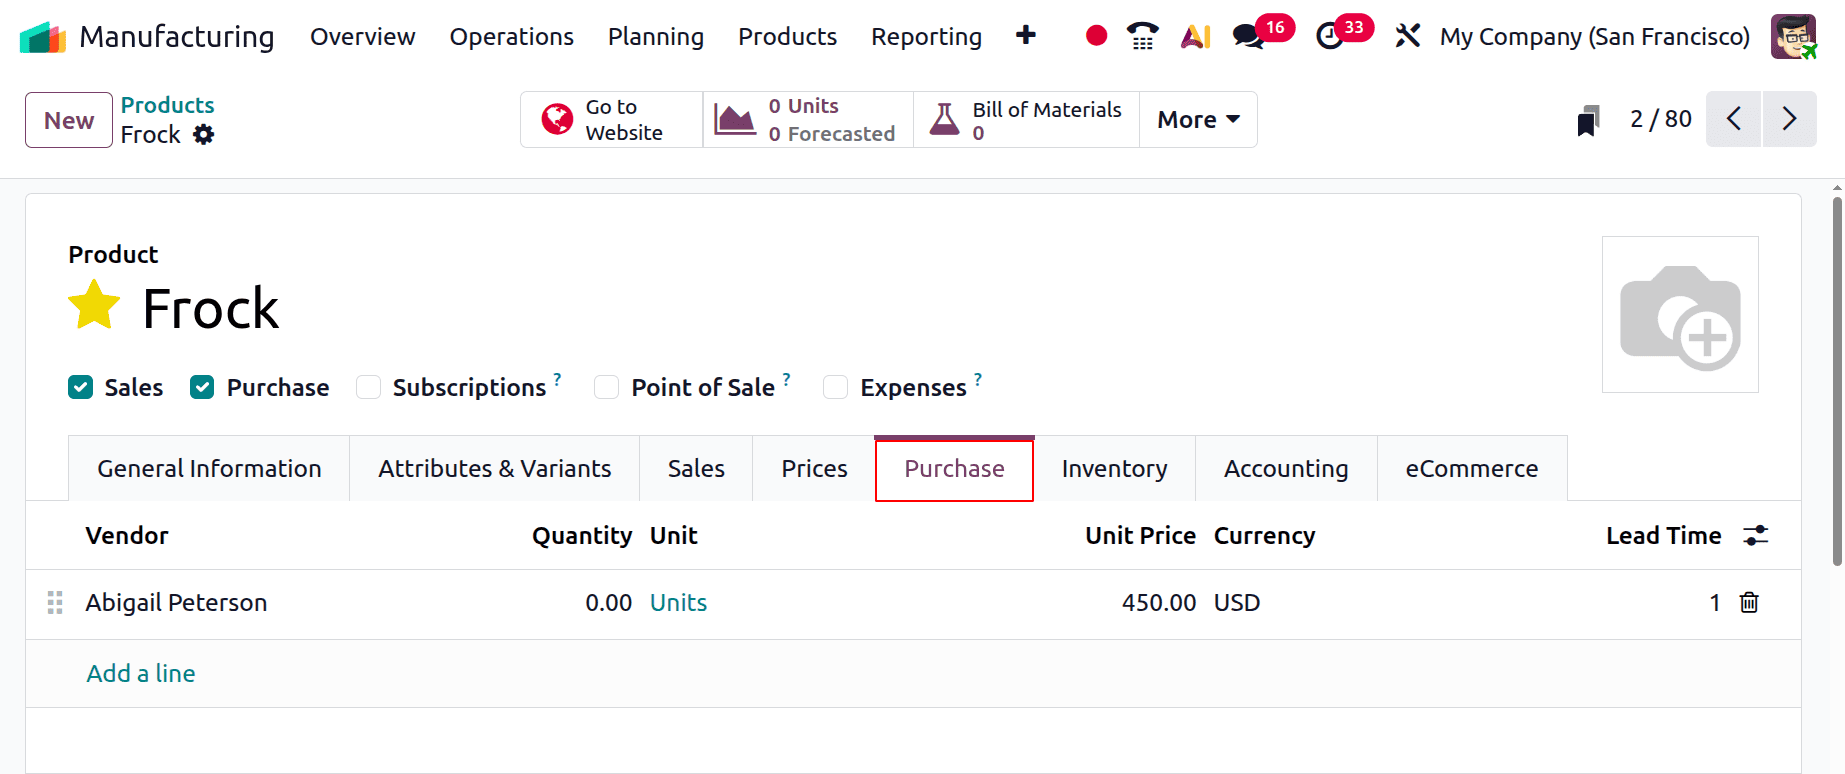Uncheck the Sales checkbox
This screenshot has height=774, width=1845.
(81, 387)
